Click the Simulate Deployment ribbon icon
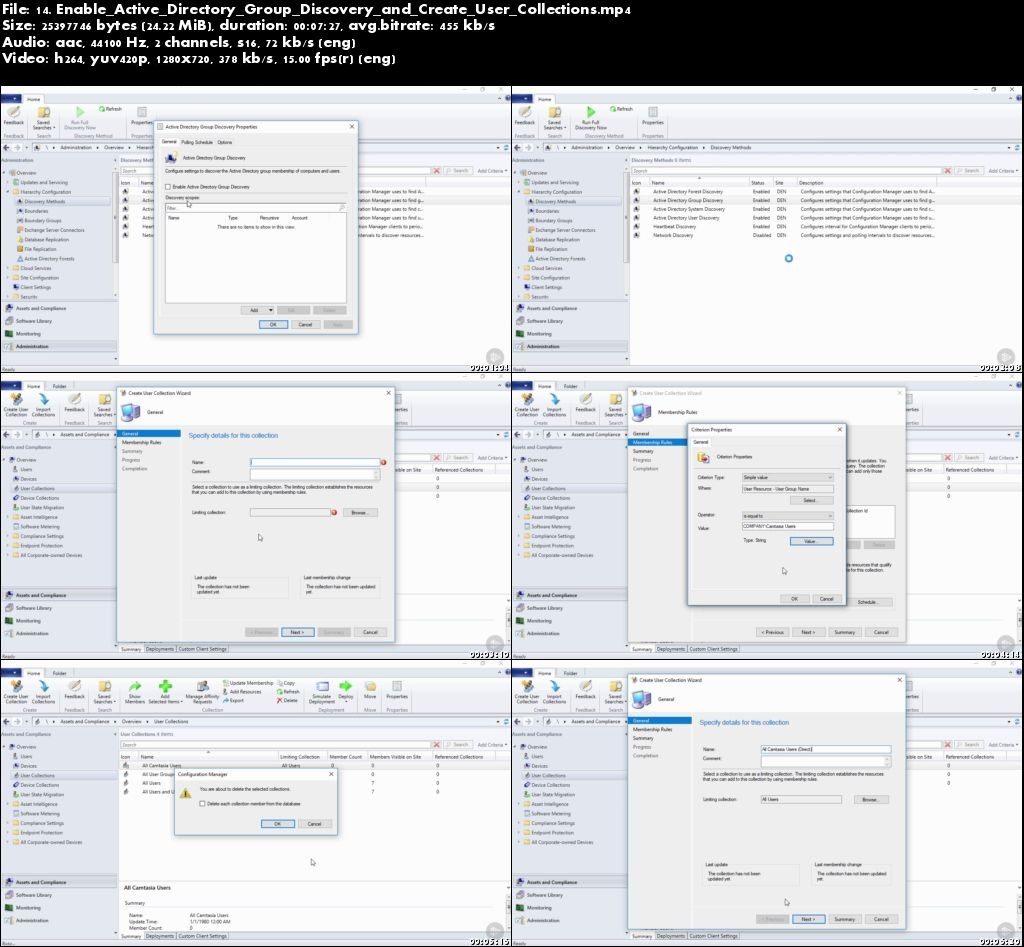 (322, 686)
